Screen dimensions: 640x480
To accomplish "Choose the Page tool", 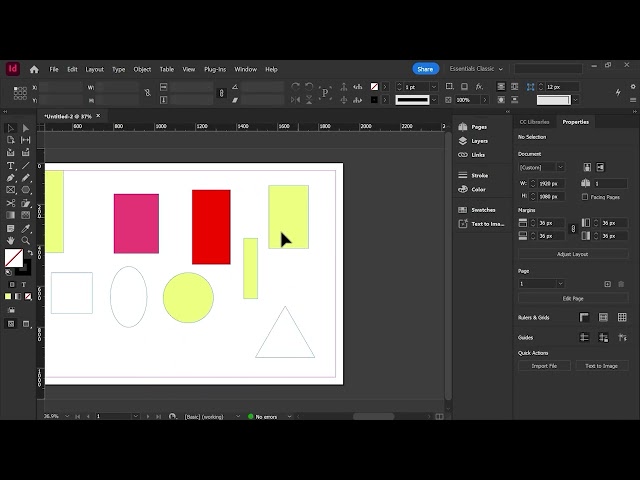I will (x=11, y=140).
